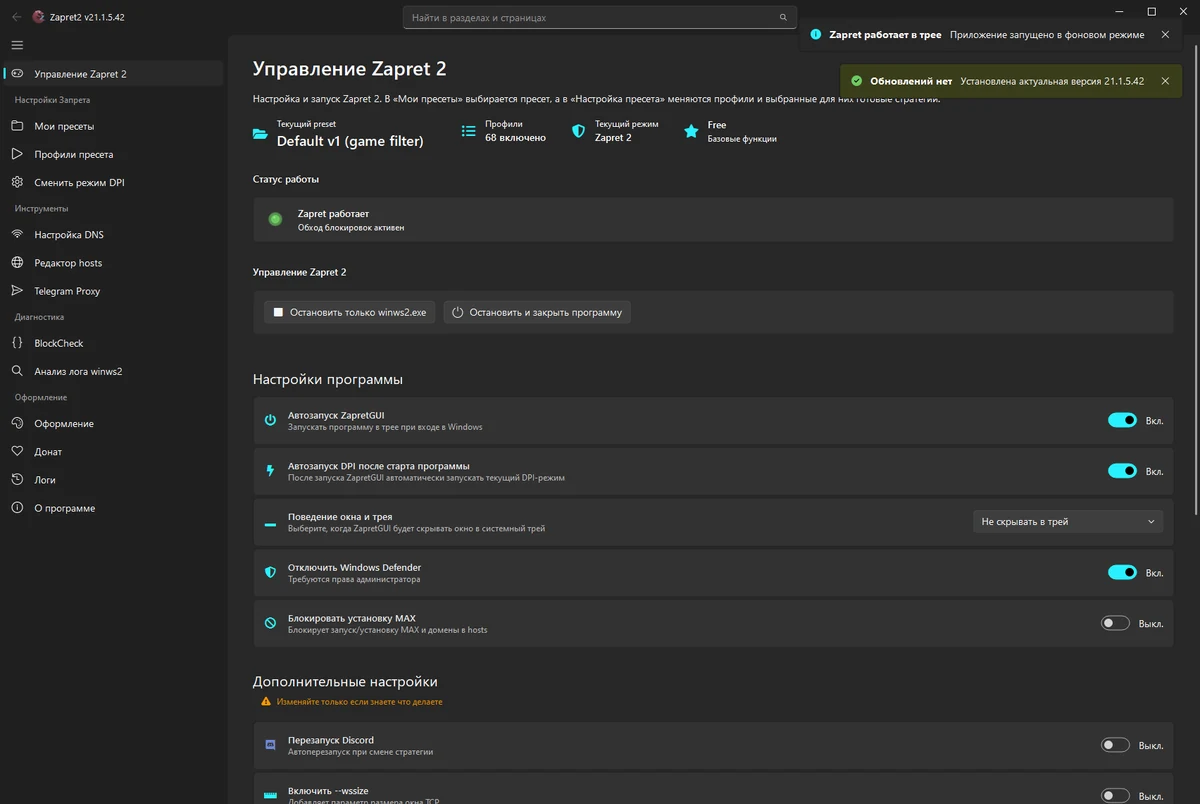Click the lightning icon beside Автозапуск DPI
This screenshot has height=804, width=1200.
click(x=270, y=471)
